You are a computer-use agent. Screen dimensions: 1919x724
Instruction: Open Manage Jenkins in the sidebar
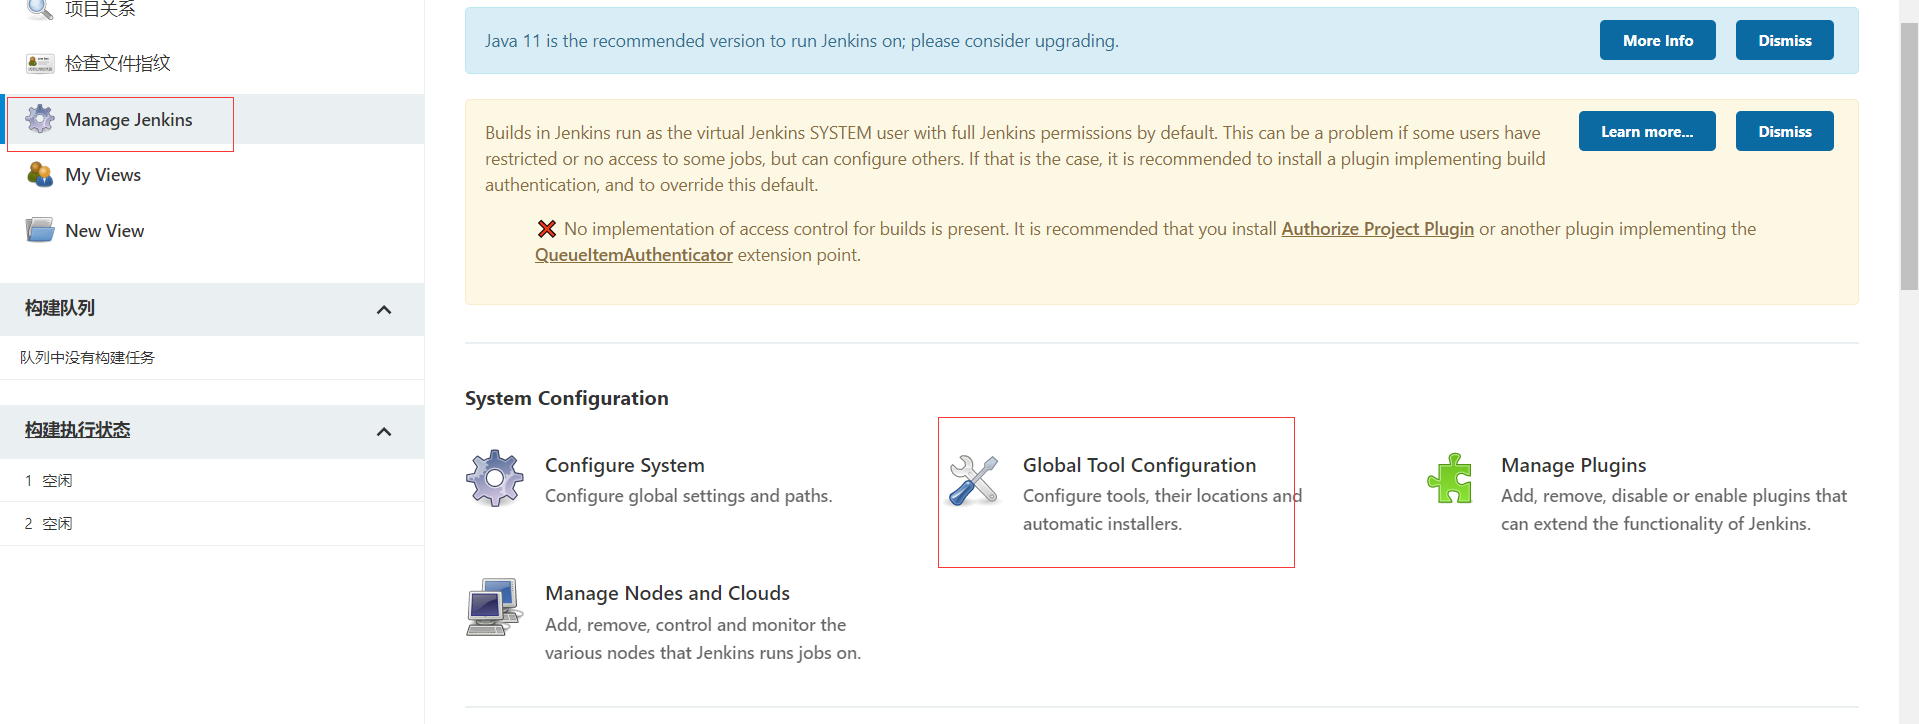(x=129, y=120)
